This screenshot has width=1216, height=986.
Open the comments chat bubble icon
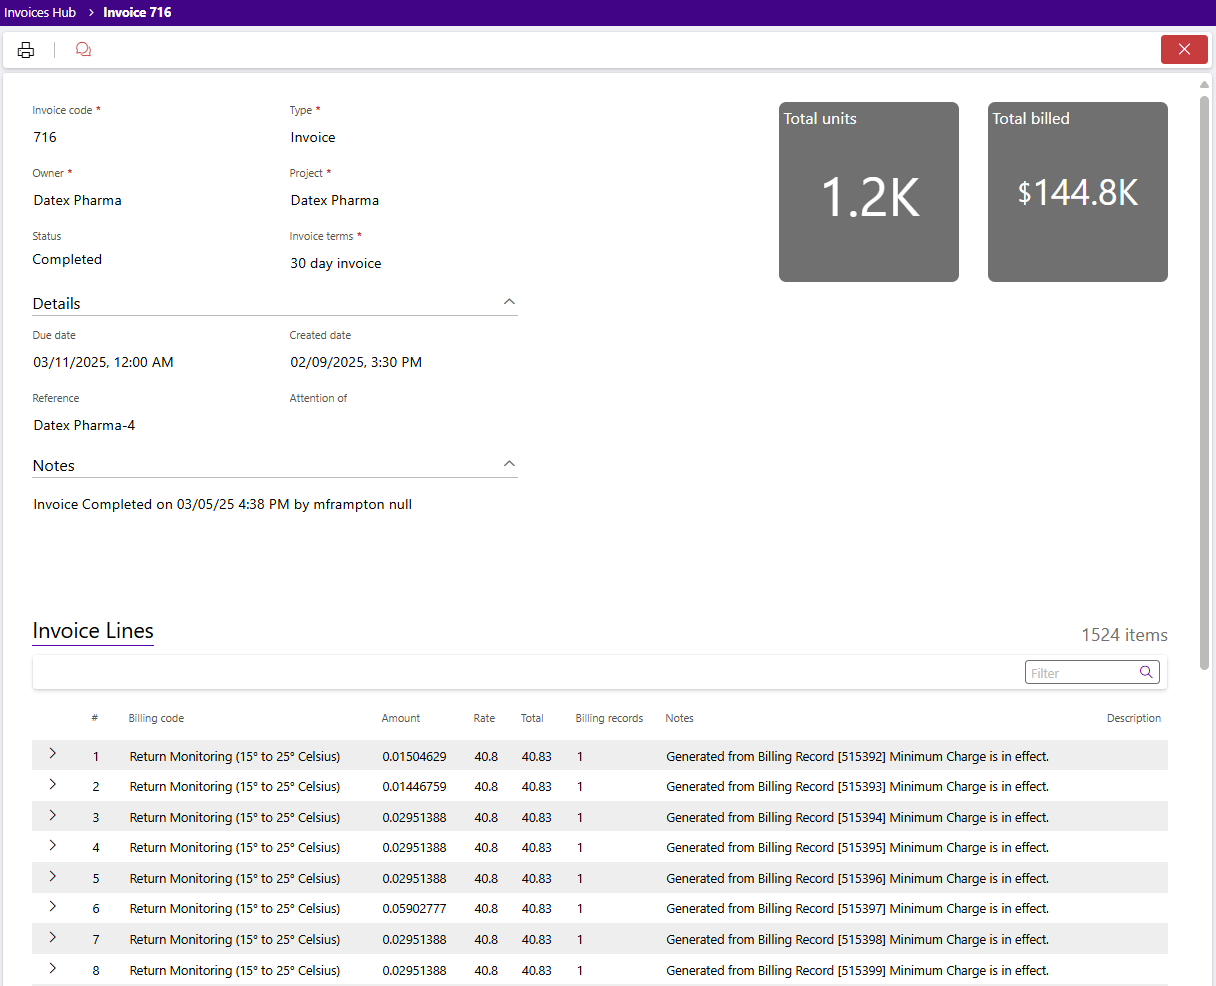coord(83,50)
